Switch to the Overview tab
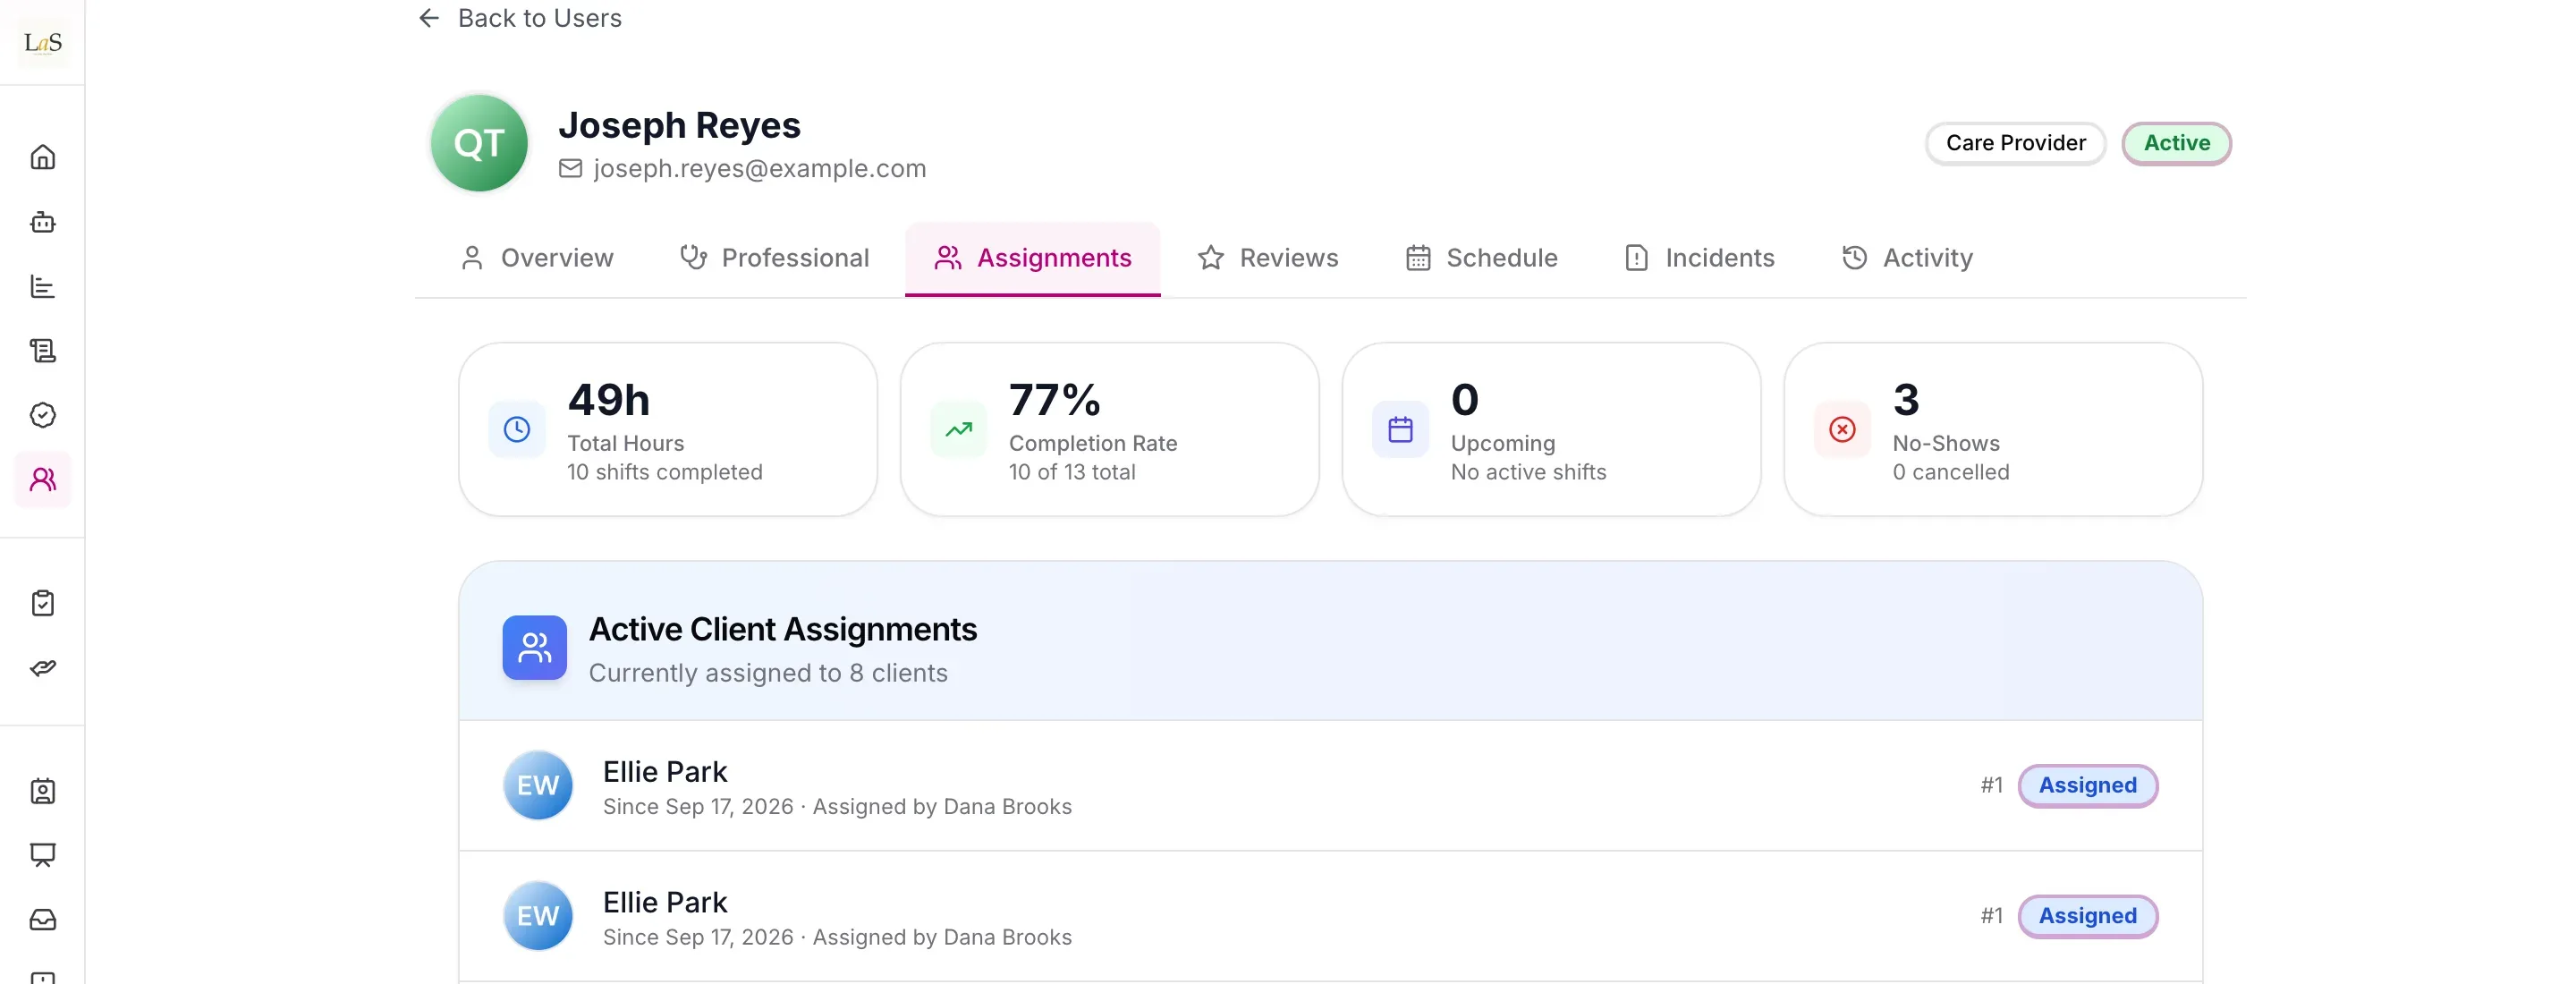The image size is (2576, 984). click(x=537, y=258)
